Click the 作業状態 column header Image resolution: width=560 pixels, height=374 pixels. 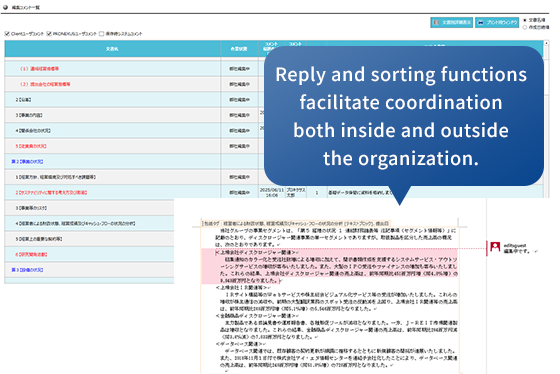click(239, 49)
